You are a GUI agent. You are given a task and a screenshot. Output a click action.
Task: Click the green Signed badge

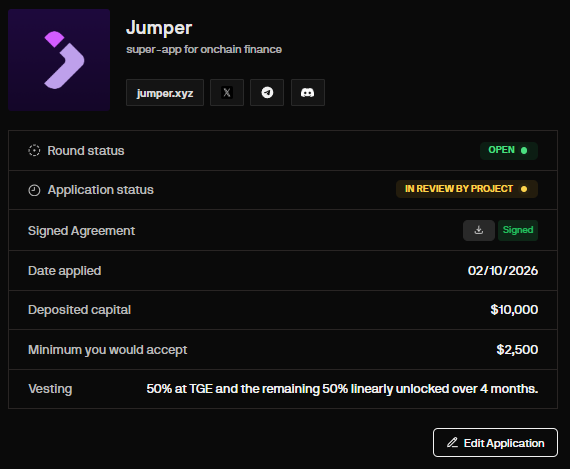518,230
